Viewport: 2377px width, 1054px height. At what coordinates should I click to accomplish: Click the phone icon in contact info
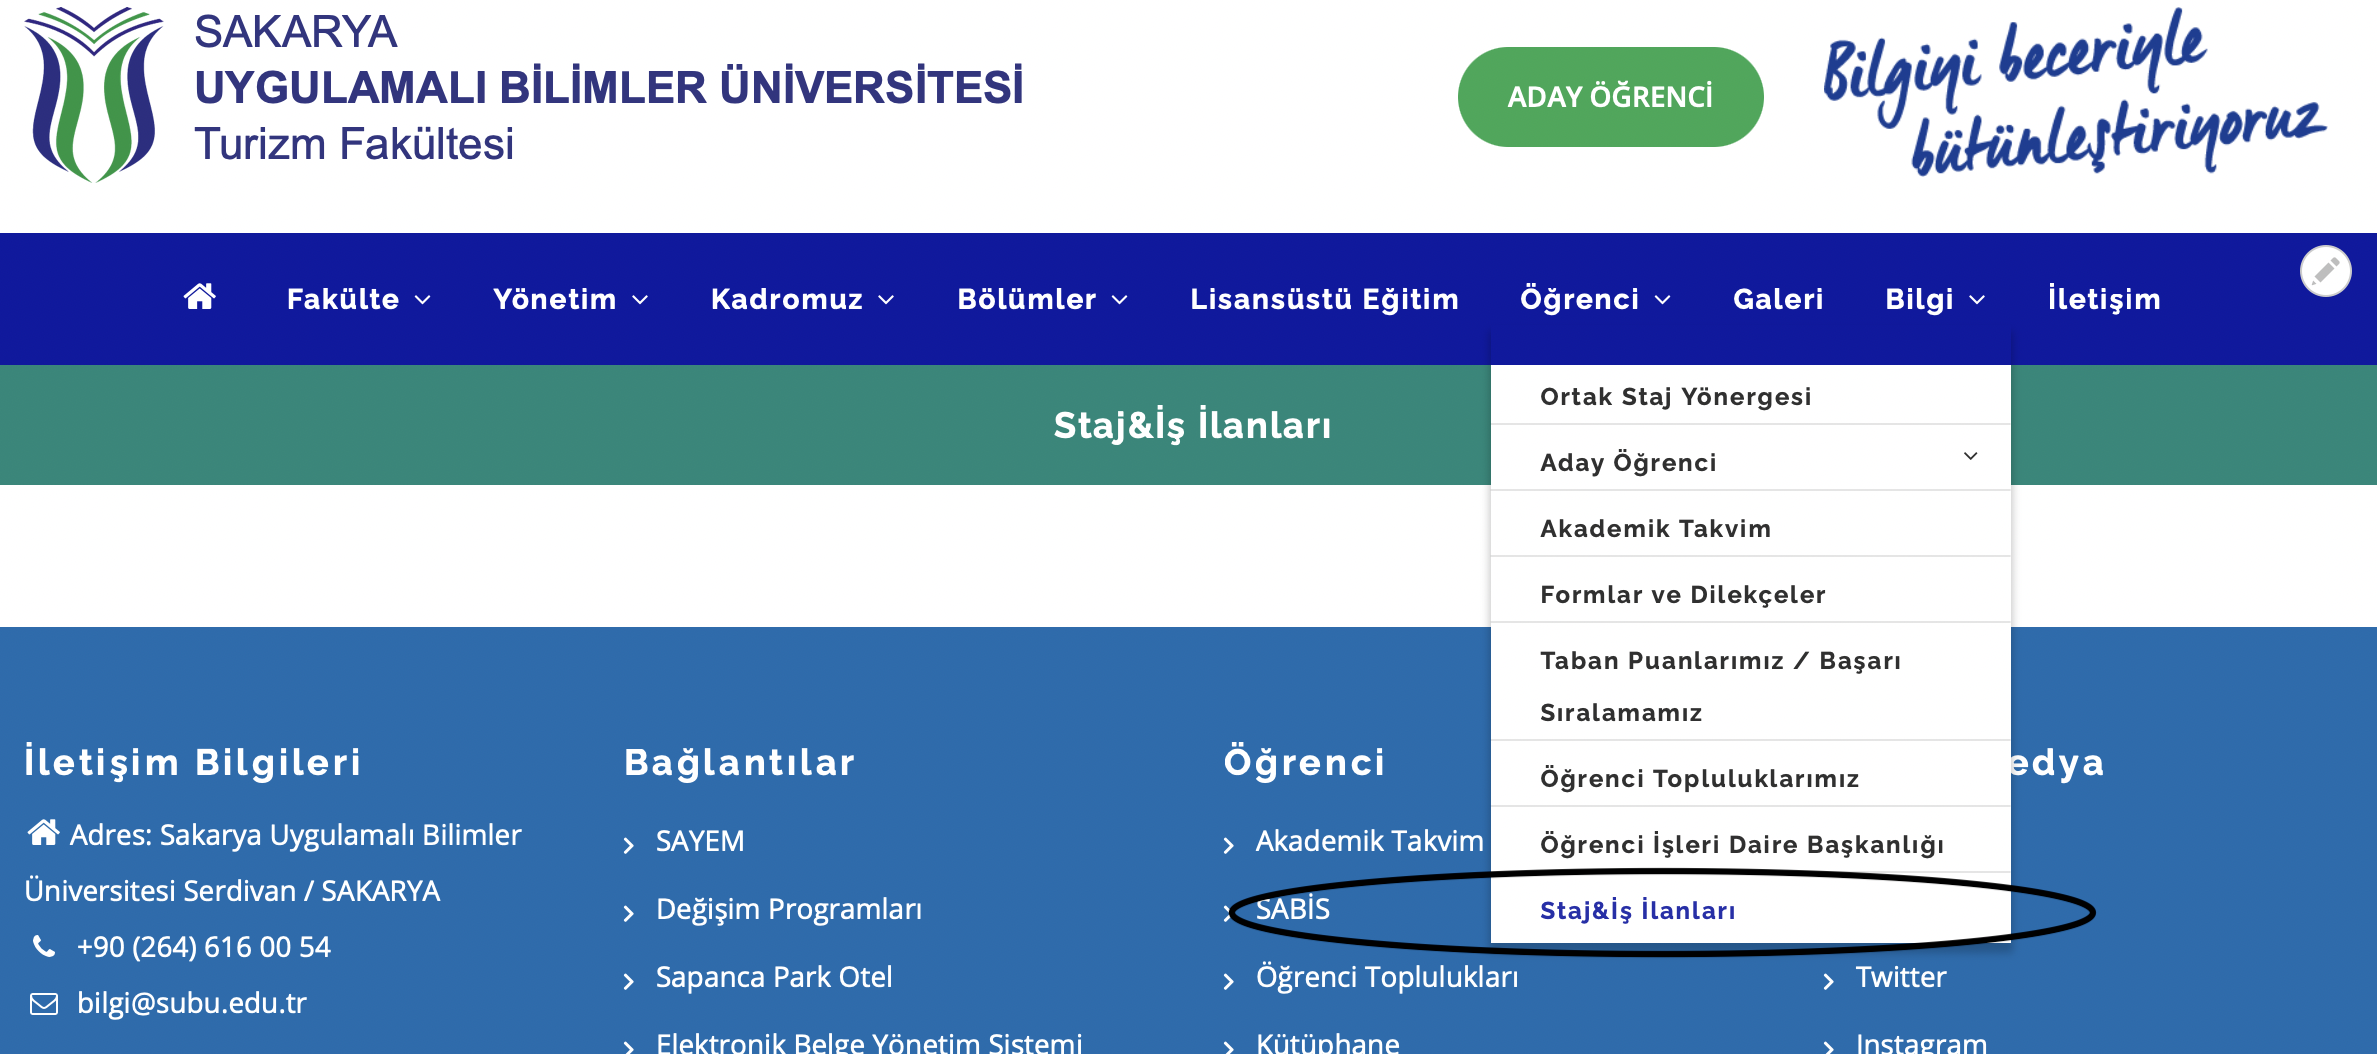point(44,946)
